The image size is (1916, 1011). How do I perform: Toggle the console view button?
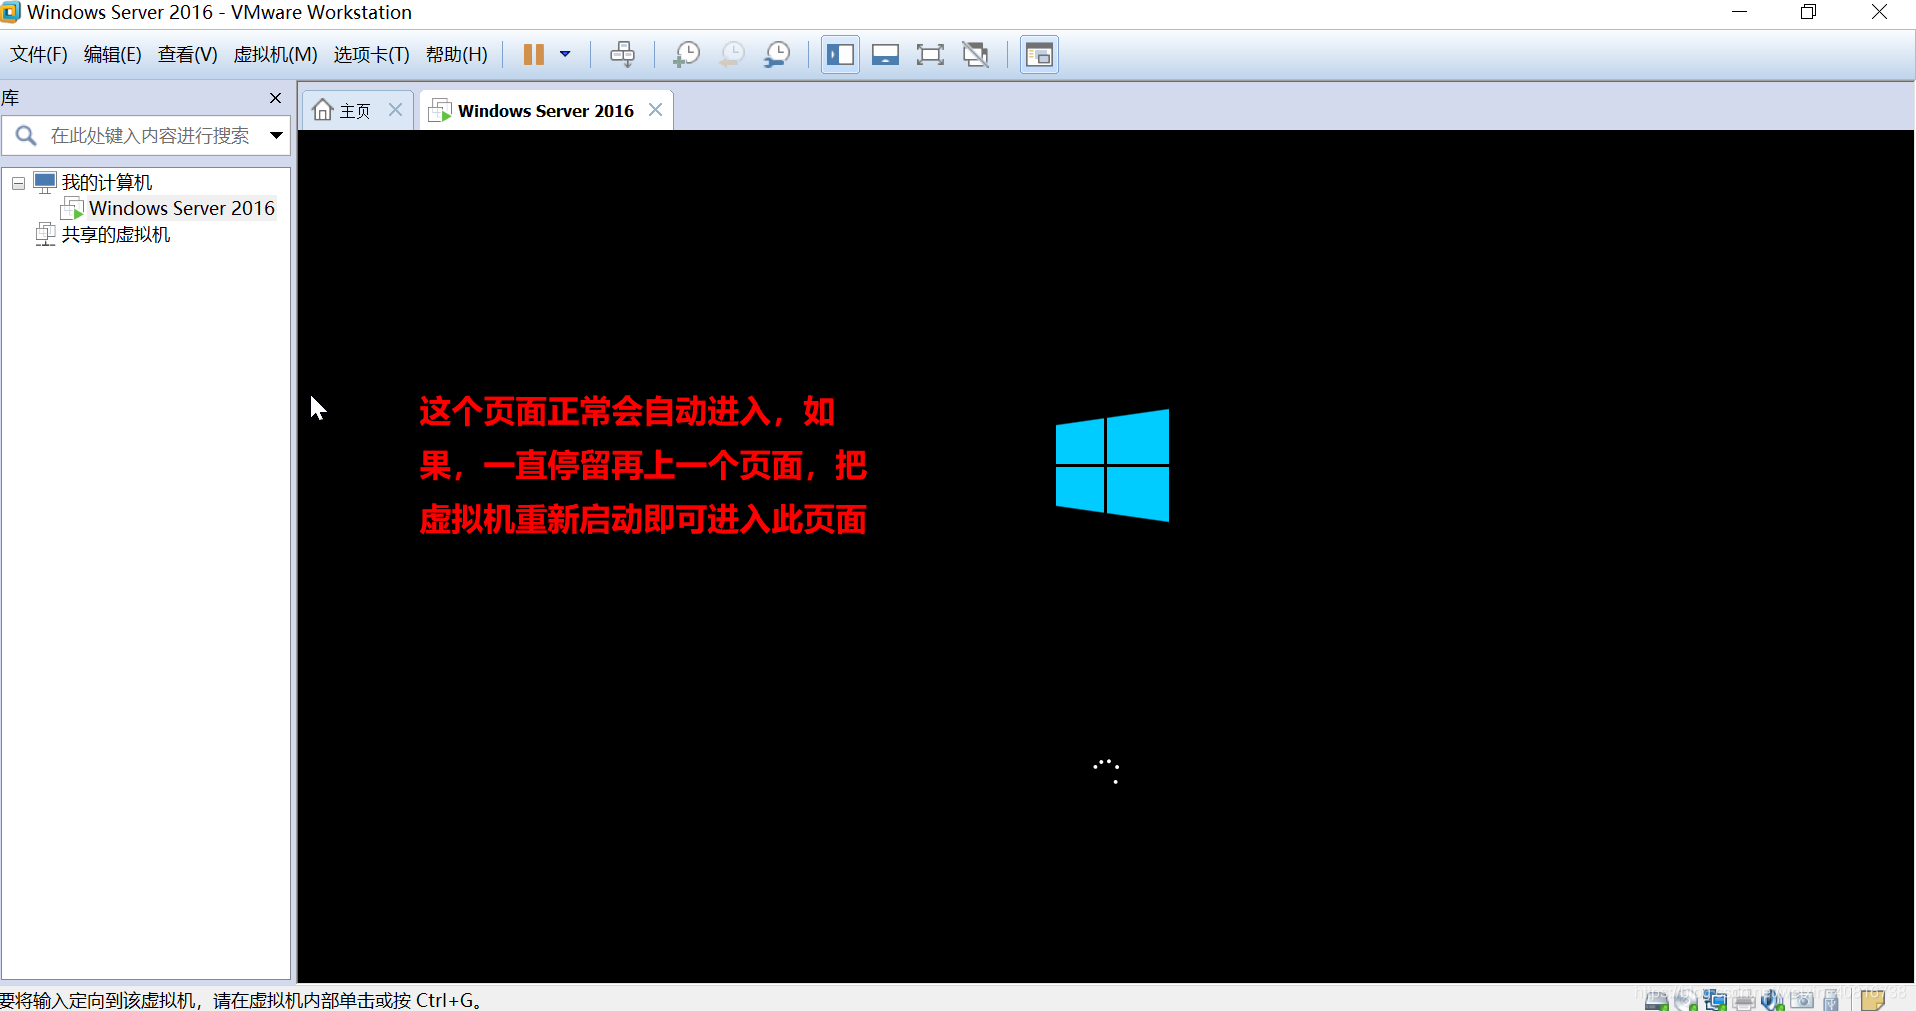point(1039,54)
